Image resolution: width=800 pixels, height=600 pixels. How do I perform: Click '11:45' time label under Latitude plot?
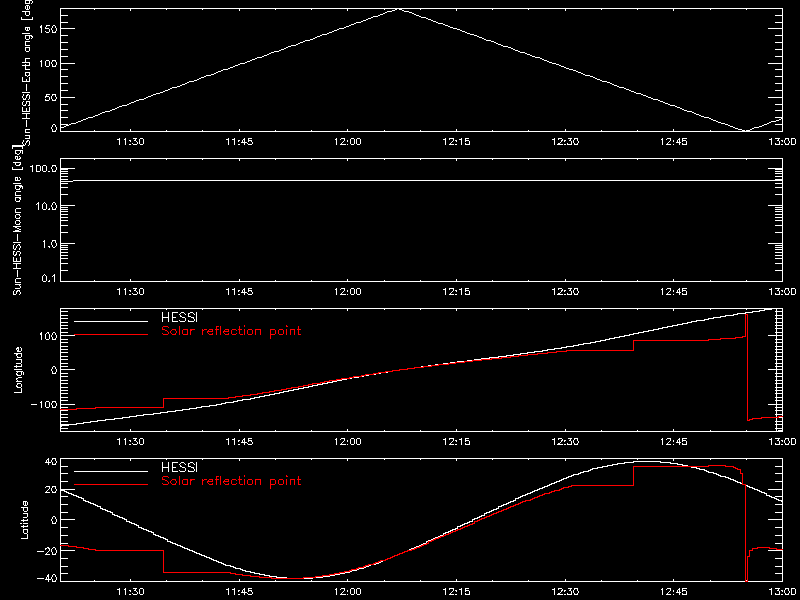click(239, 591)
